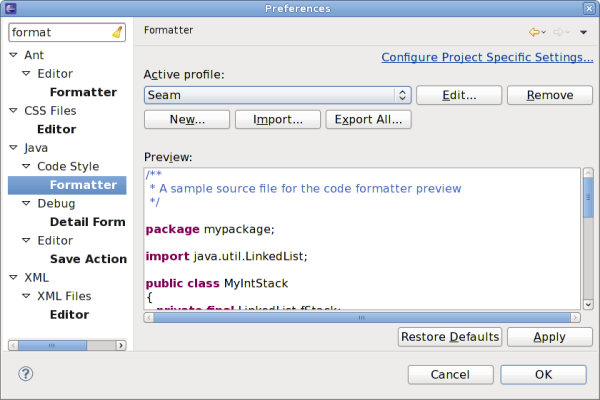The image size is (600, 400).
Task: Open Configure Project Specific Settings link
Action: pos(487,58)
